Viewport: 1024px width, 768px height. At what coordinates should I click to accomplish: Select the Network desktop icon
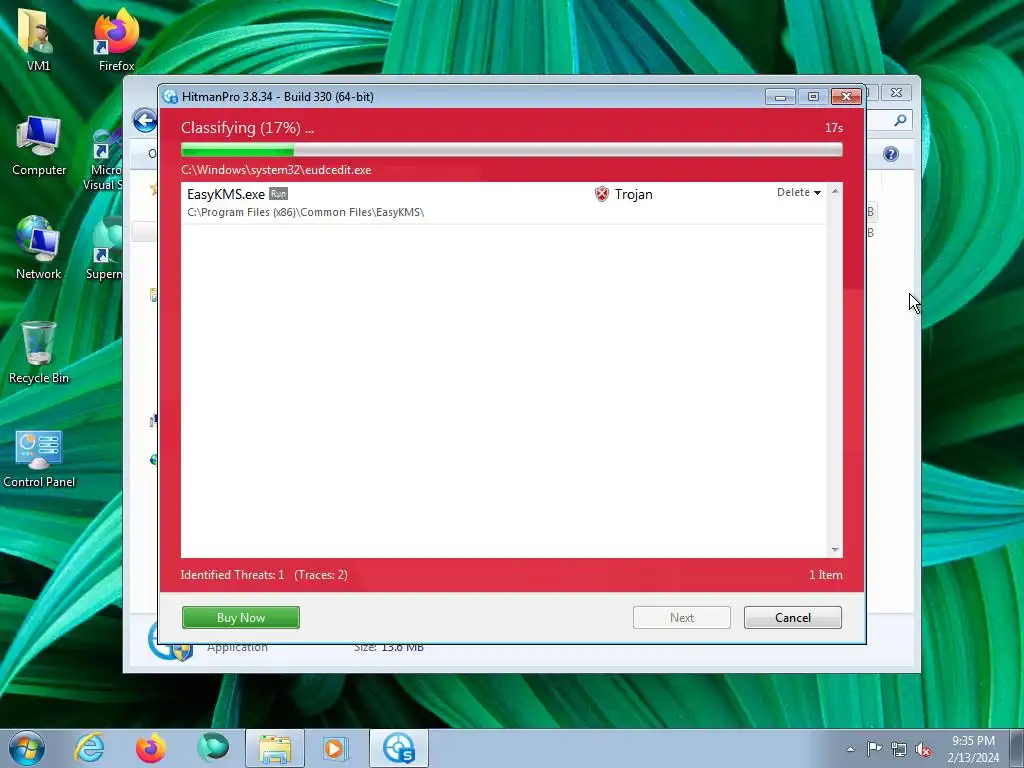pos(39,248)
